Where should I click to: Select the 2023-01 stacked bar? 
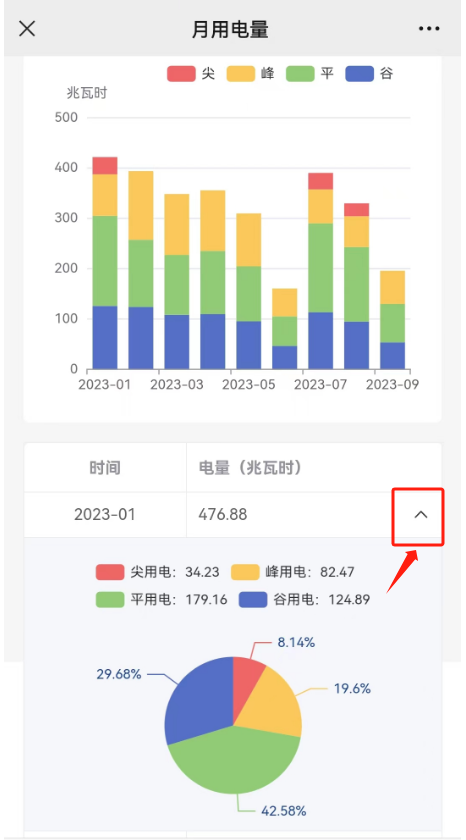coord(105,263)
